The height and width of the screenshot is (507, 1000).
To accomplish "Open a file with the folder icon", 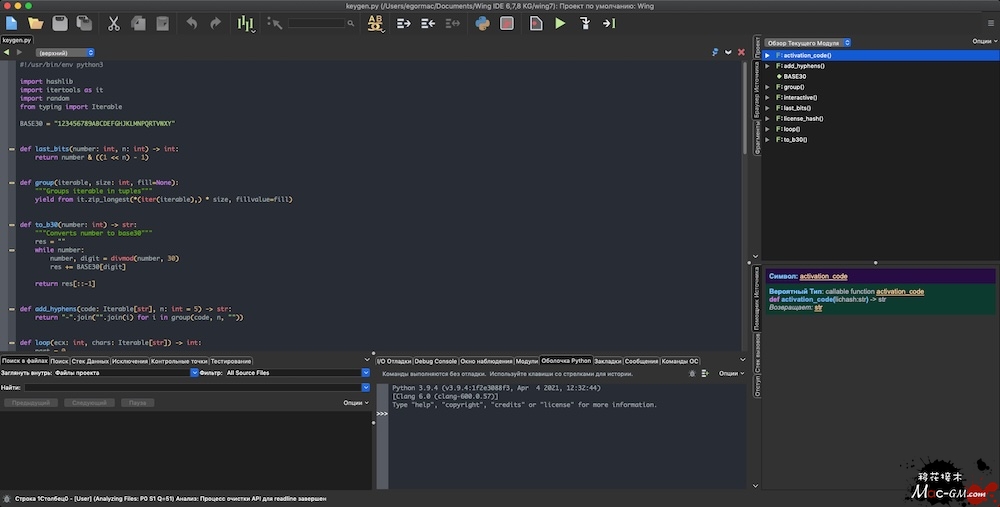I will point(36,22).
